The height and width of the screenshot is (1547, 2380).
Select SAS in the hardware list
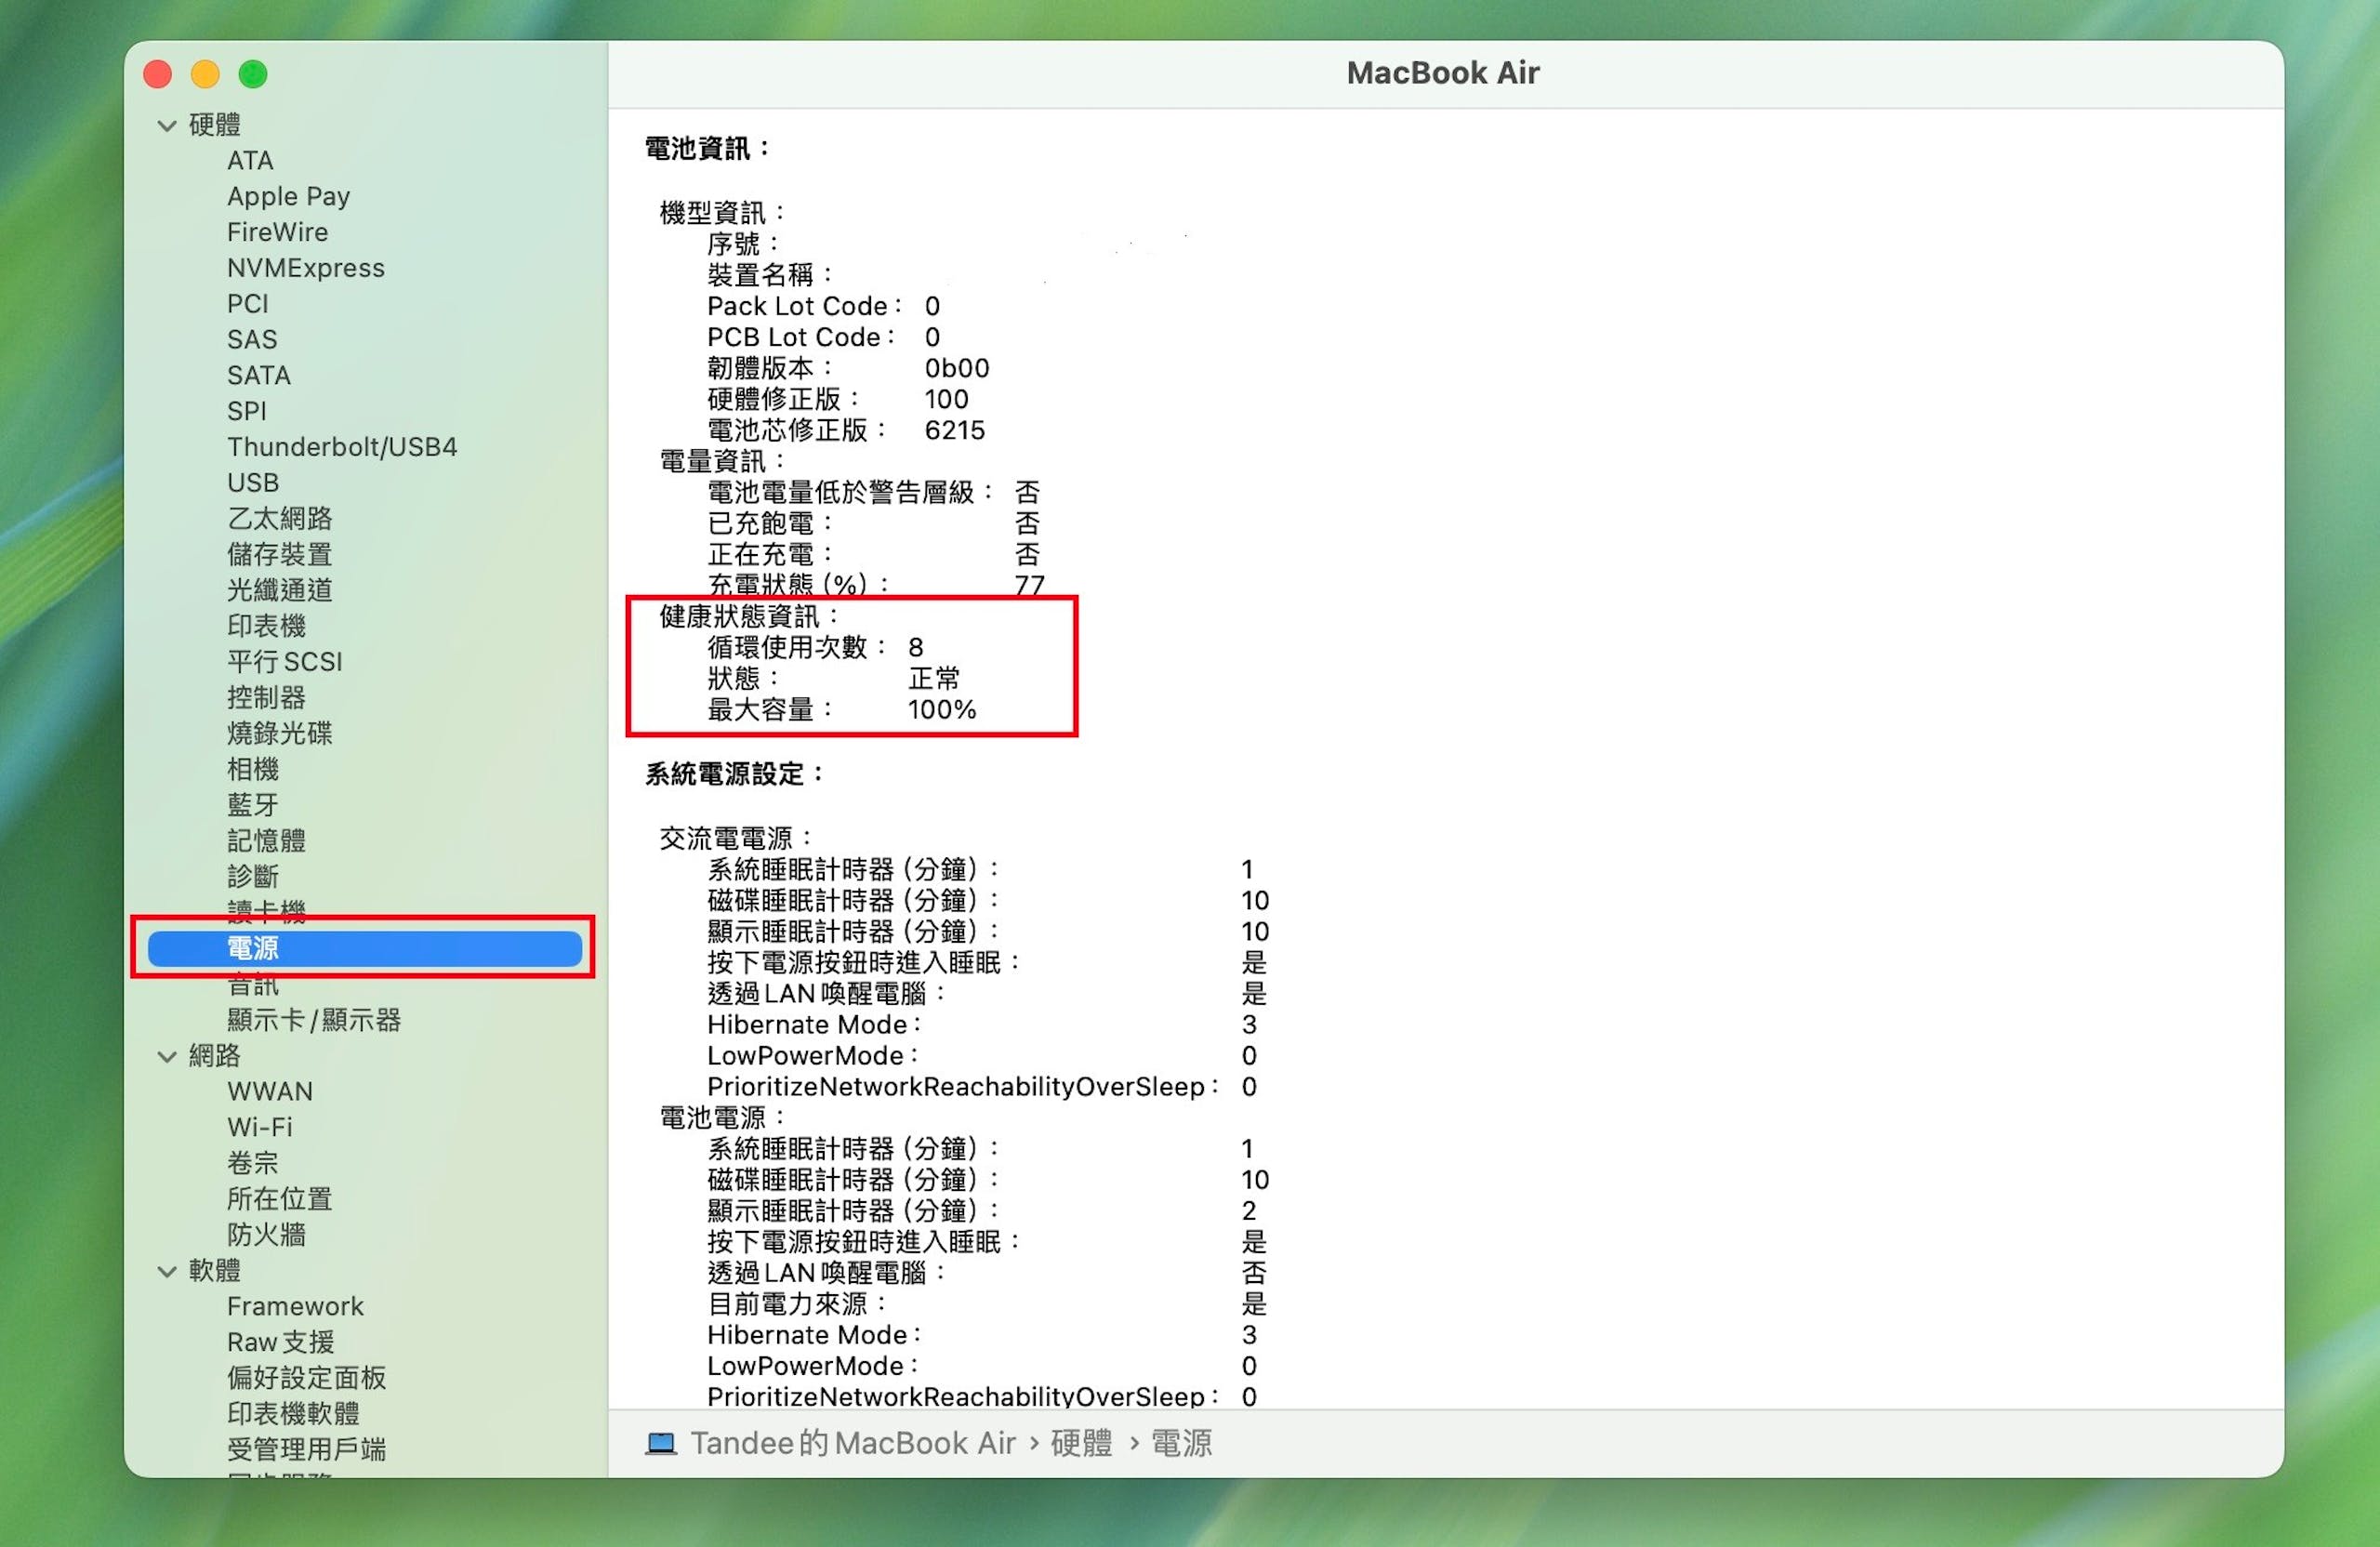tap(252, 339)
